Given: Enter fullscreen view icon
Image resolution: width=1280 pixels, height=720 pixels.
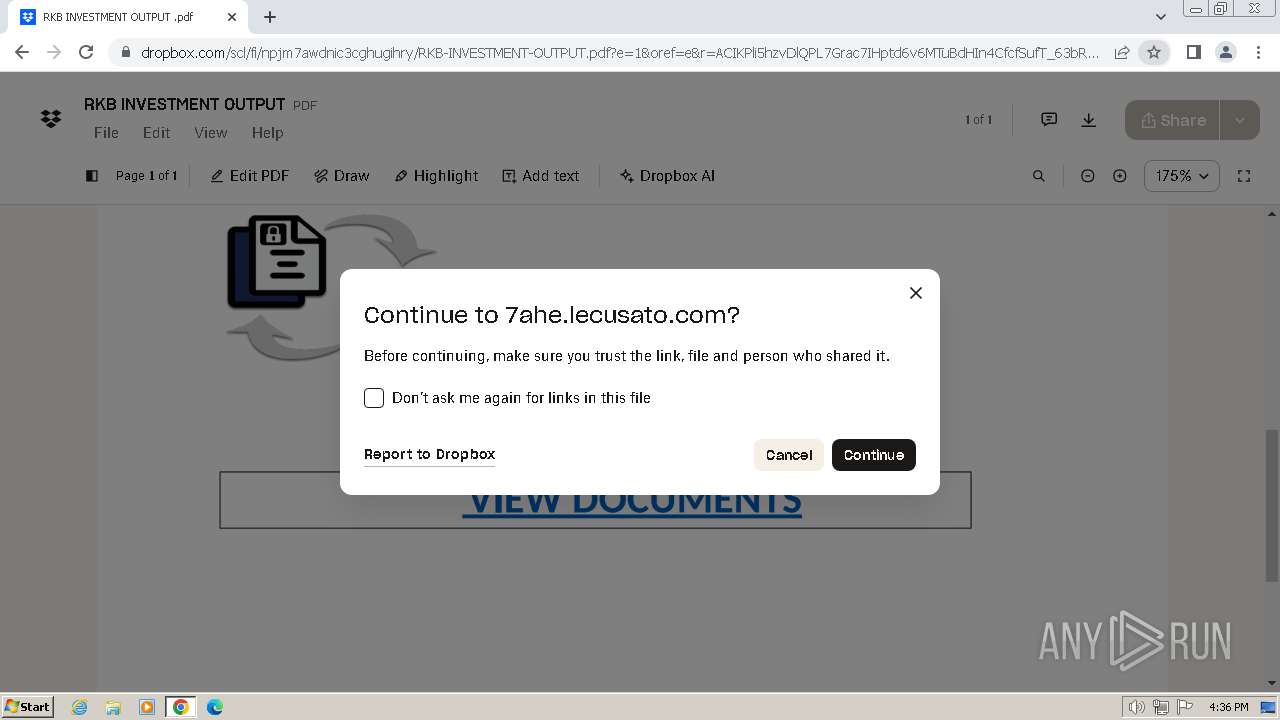Looking at the screenshot, I should pyautogui.click(x=1244, y=176).
